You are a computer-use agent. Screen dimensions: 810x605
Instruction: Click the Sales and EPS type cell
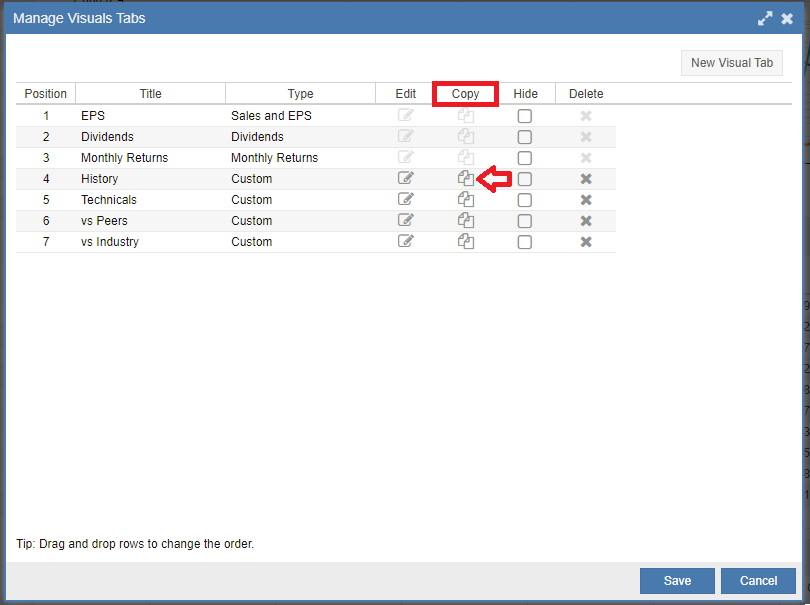point(300,116)
